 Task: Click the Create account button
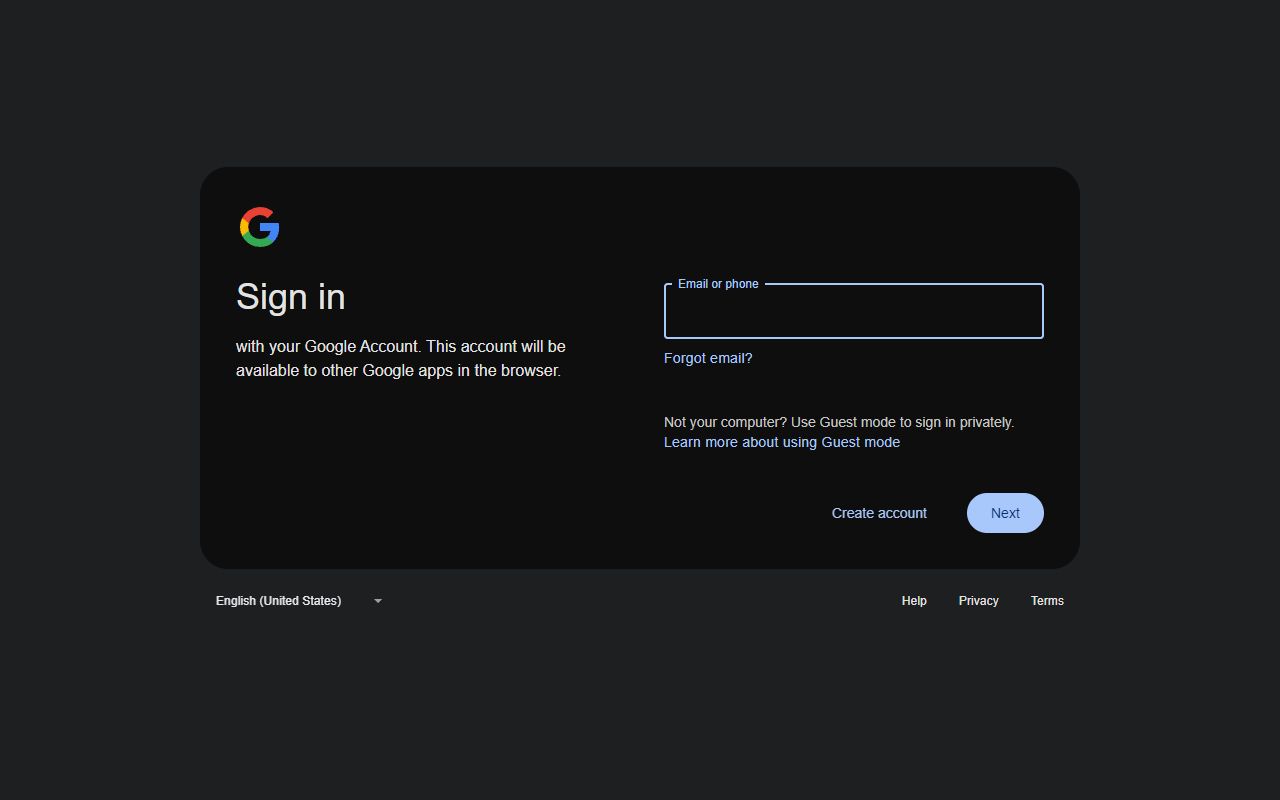click(x=879, y=513)
